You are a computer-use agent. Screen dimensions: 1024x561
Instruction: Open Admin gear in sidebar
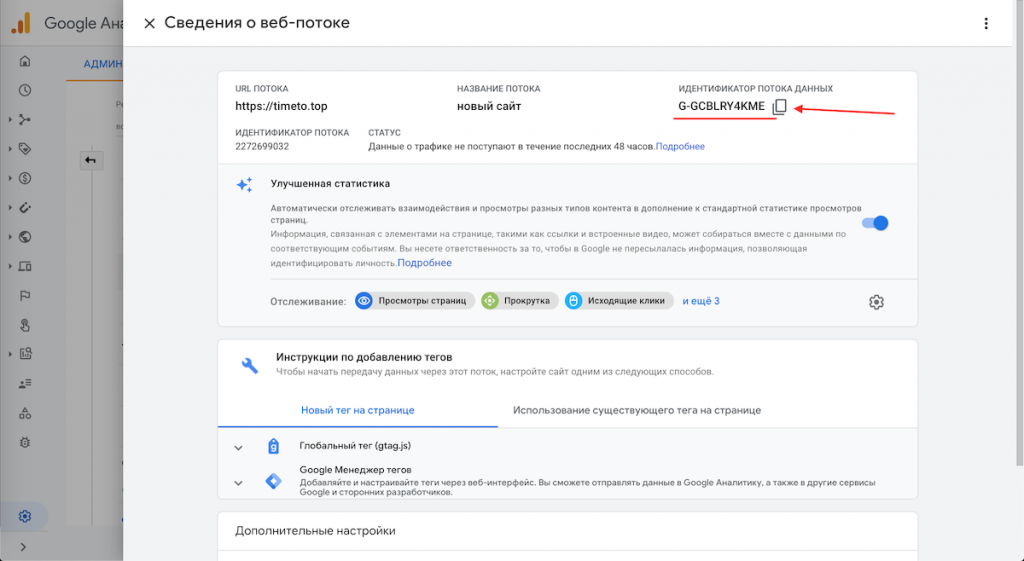(x=25, y=516)
